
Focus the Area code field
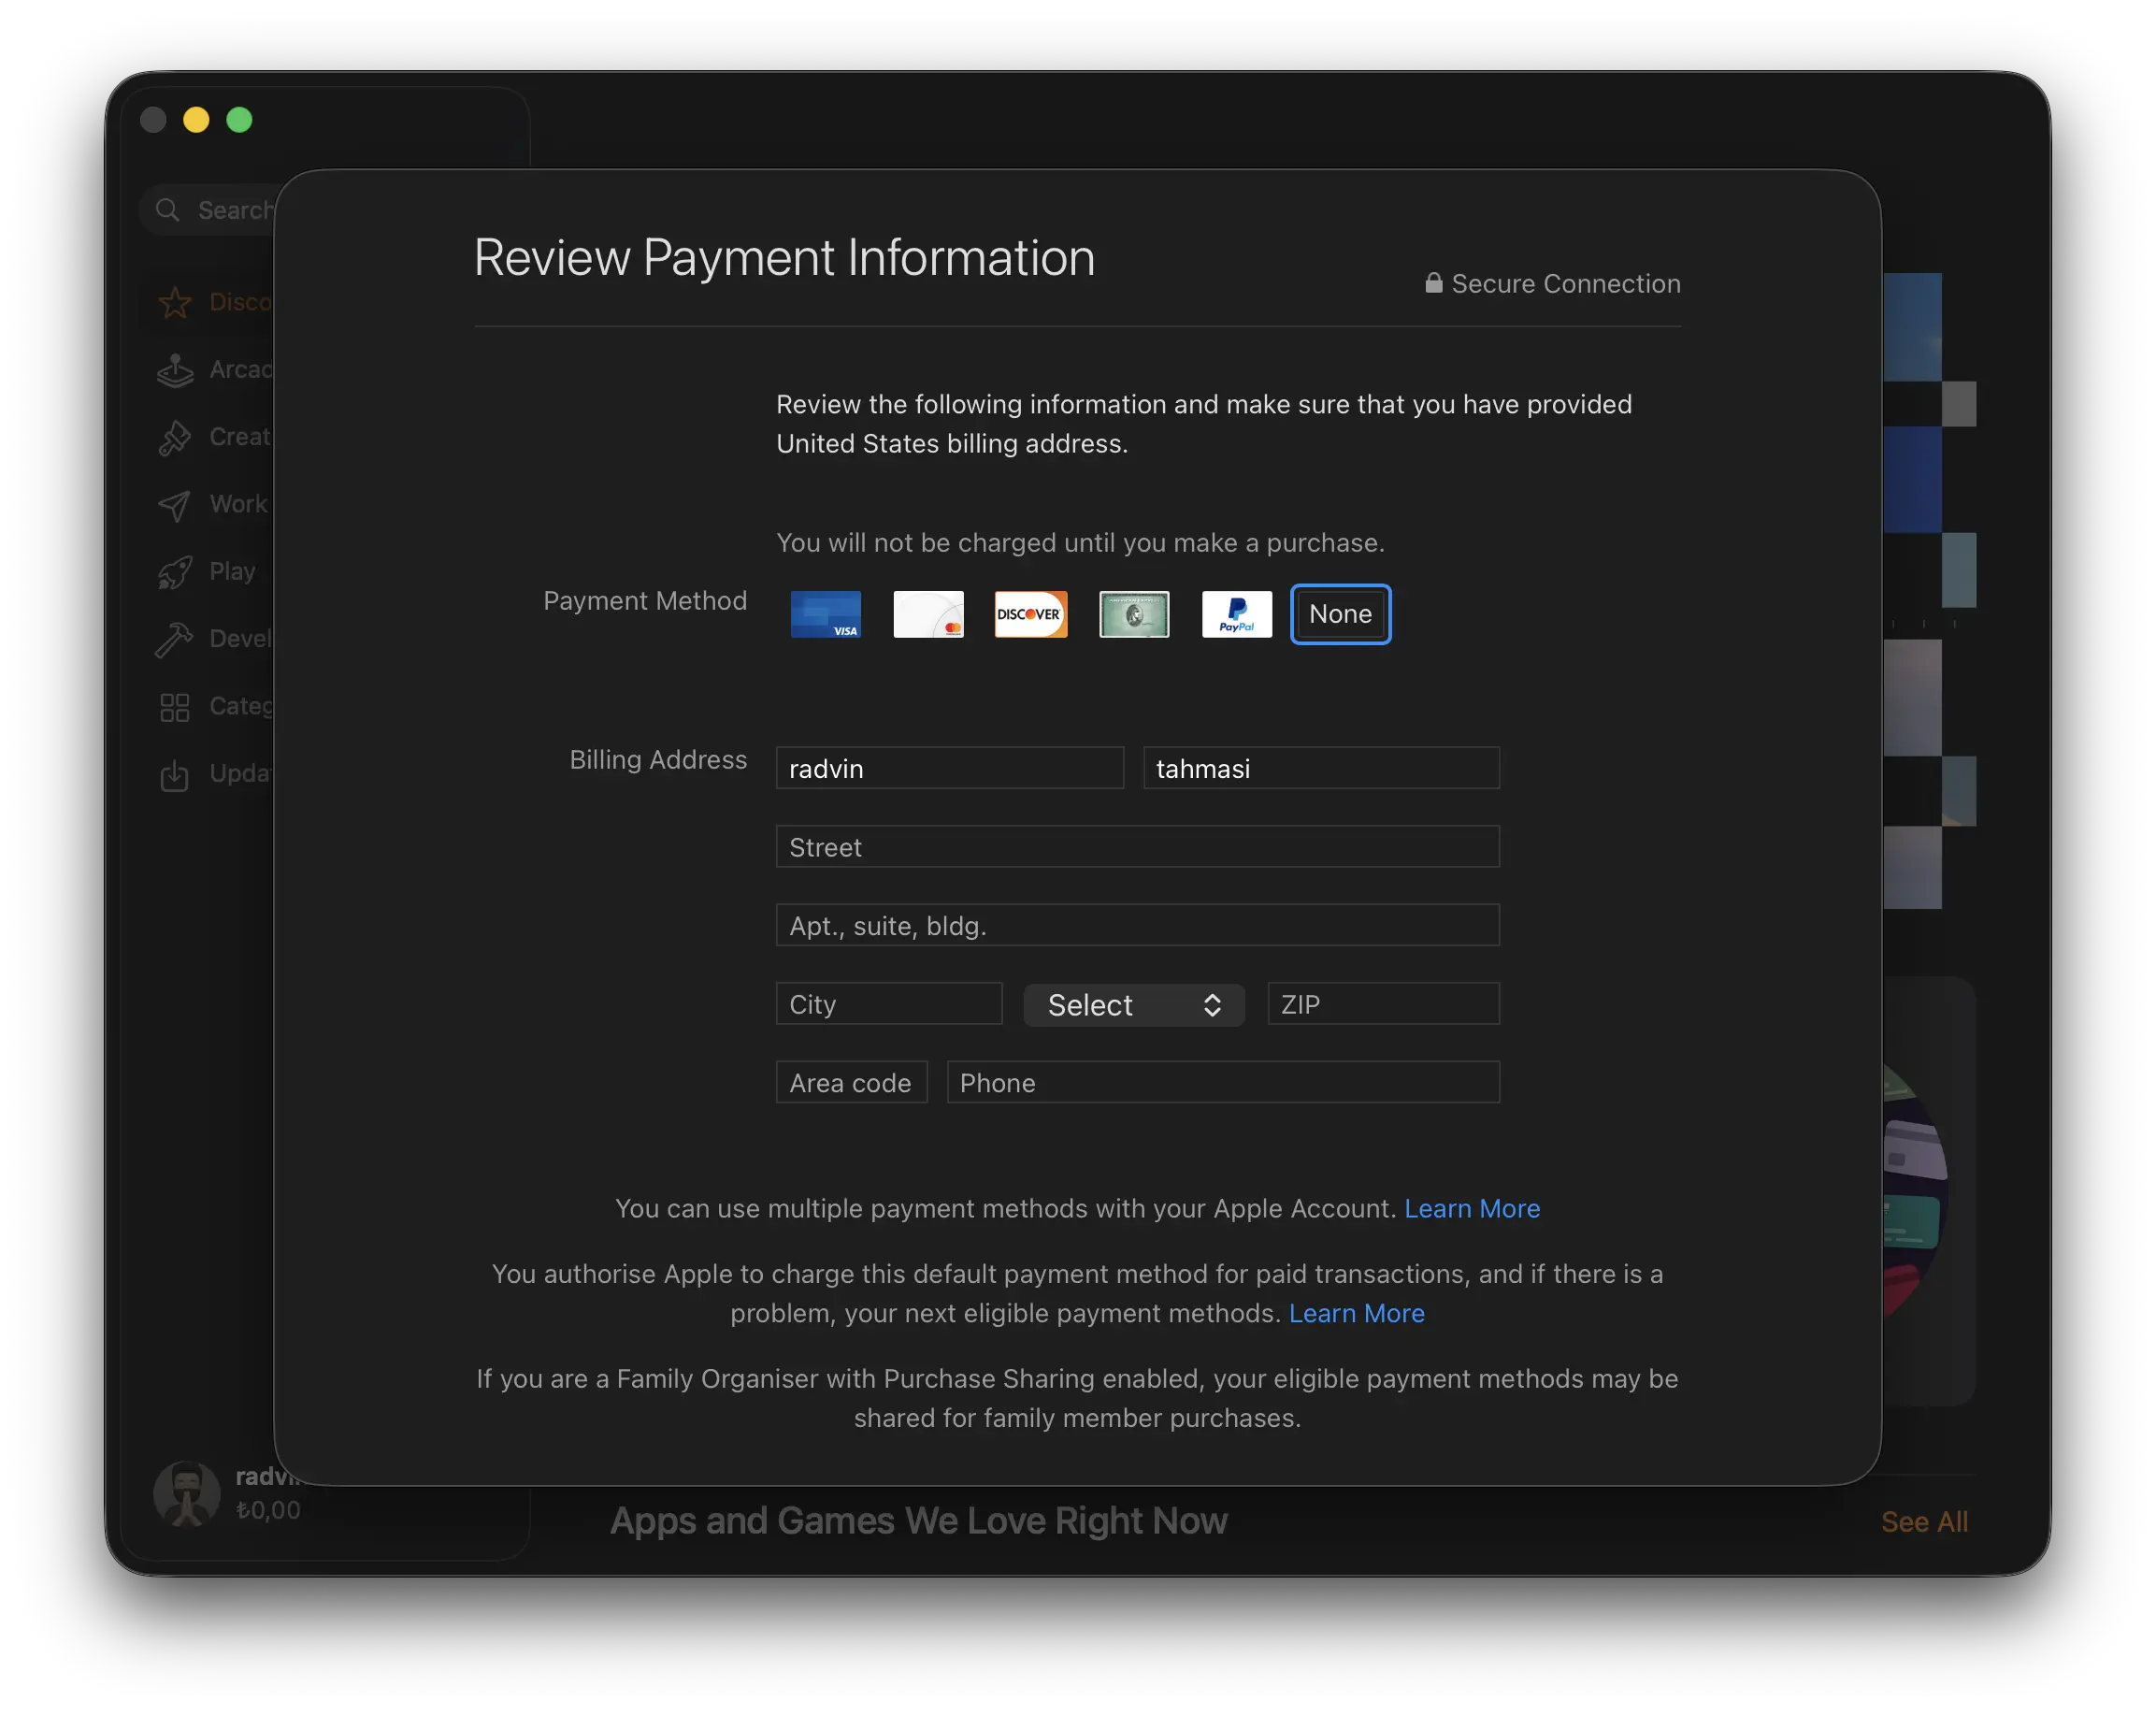851,1083
